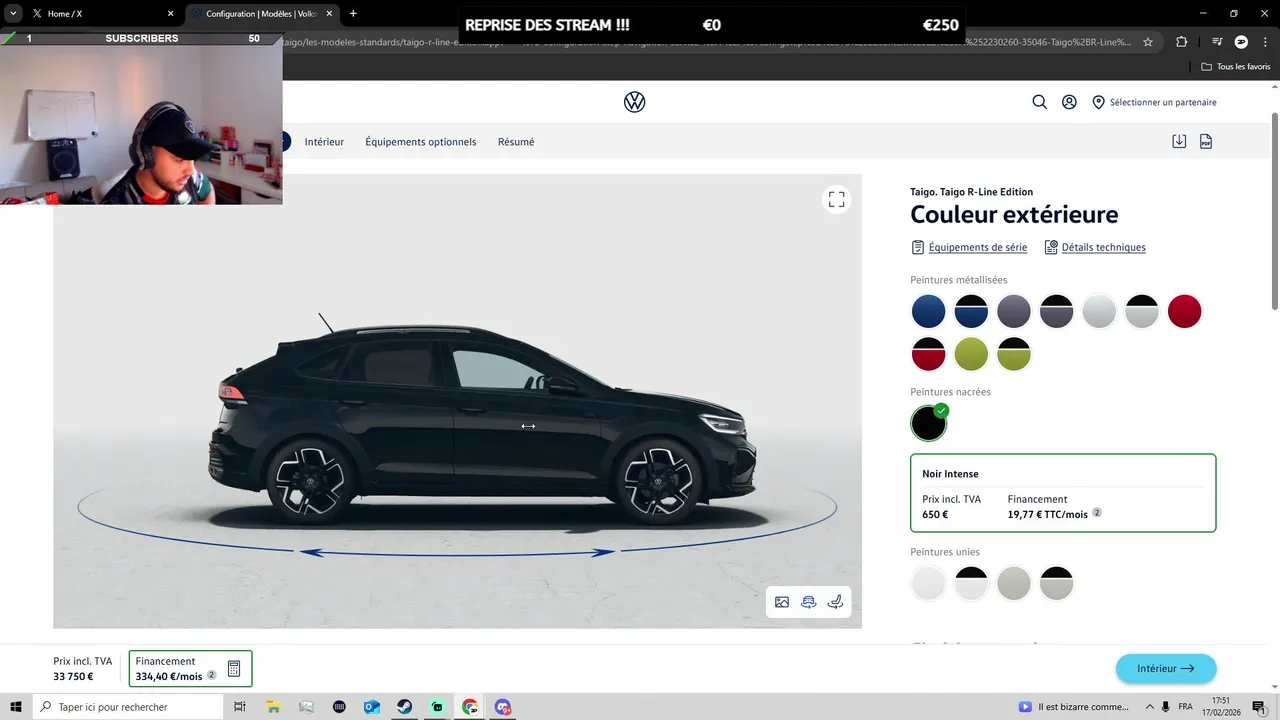Go to the Intérieur step
Viewport: 1280px width, 720px height.
point(324,142)
